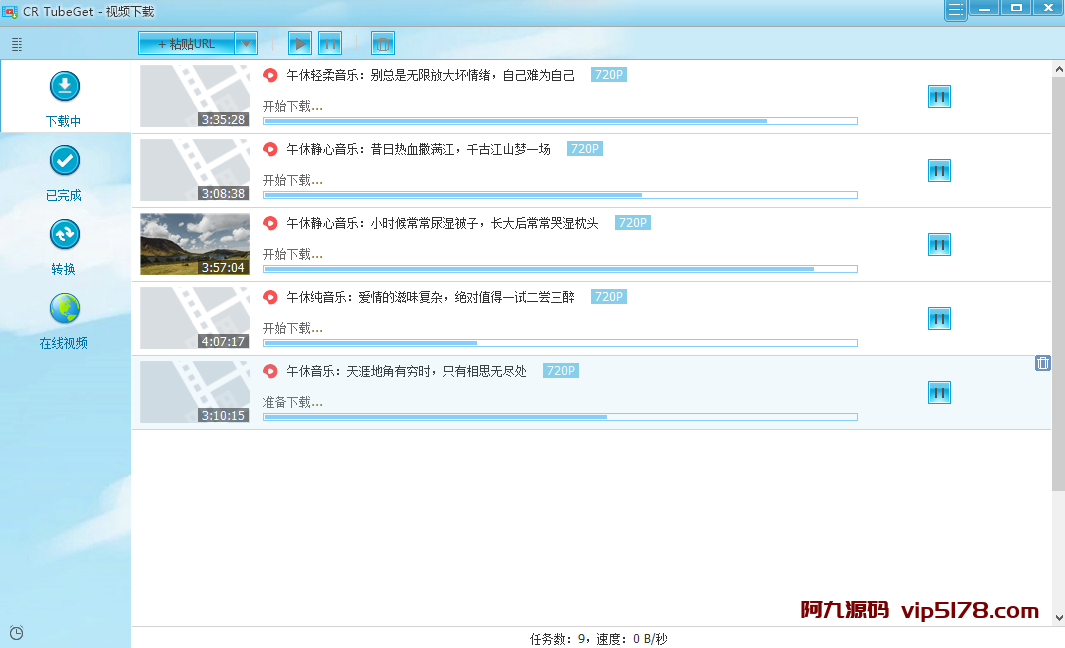The image size is (1065, 648).
Task: Click 720P badge on 昔日热血撒满江 row
Action: coord(585,149)
